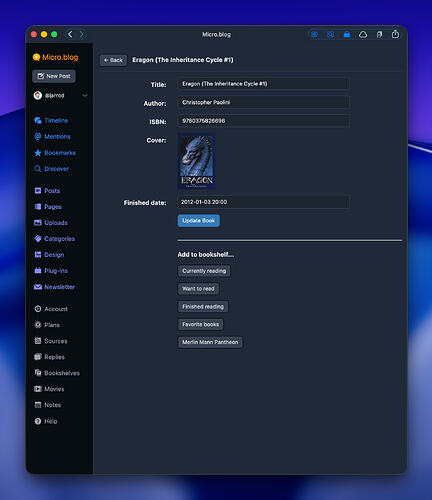This screenshot has width=432, height=500.
Task: Add book to Finished reading shelf
Action: tap(203, 307)
